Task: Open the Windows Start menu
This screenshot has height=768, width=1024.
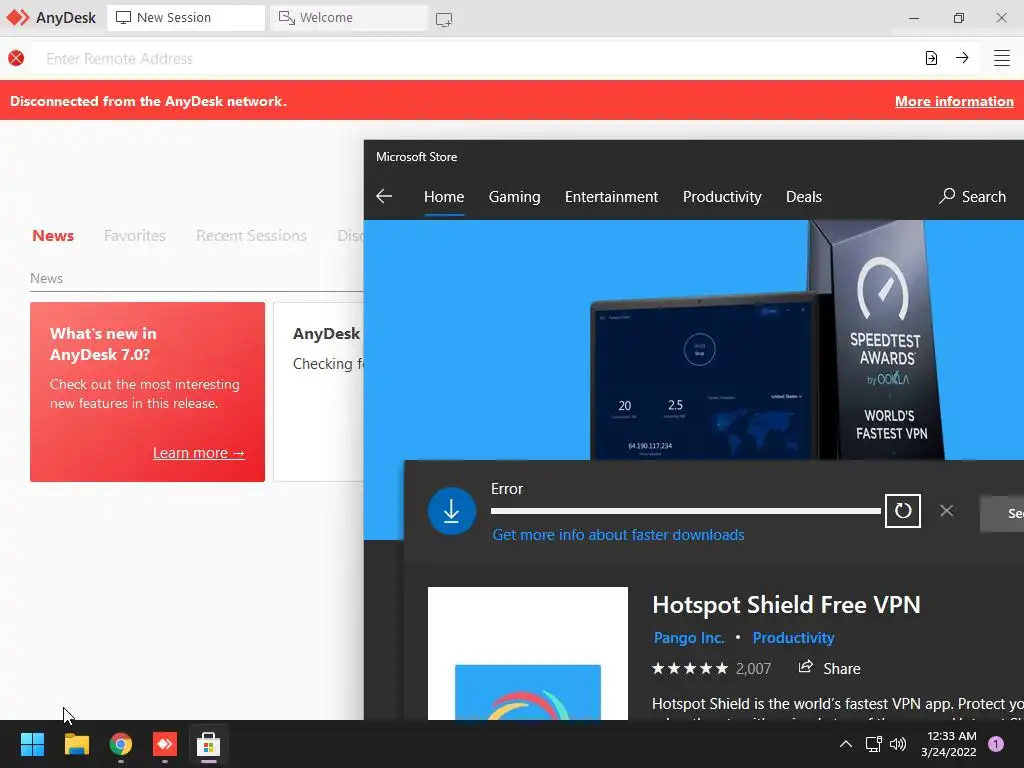Action: pos(32,744)
